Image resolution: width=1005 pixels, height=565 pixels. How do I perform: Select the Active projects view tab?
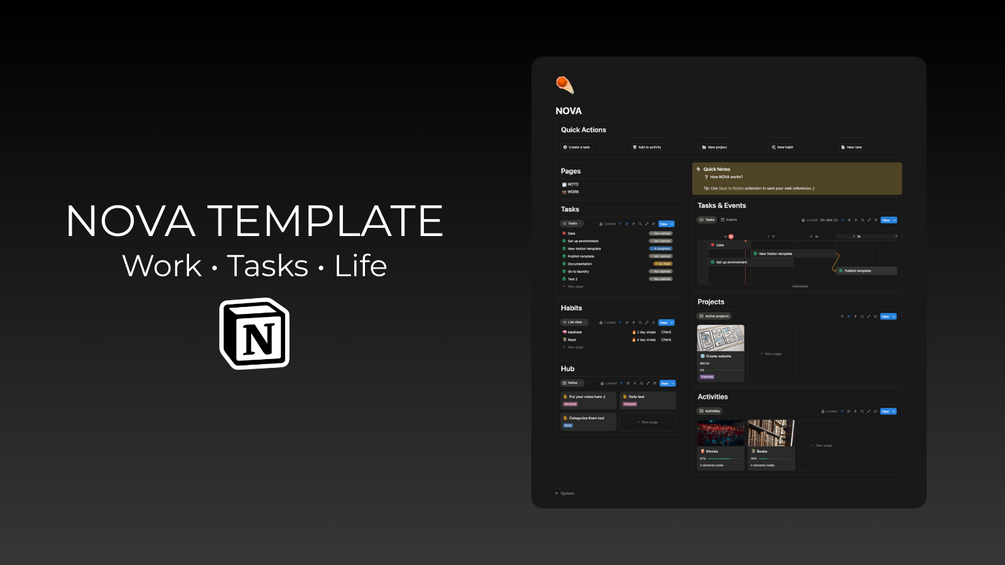(714, 316)
